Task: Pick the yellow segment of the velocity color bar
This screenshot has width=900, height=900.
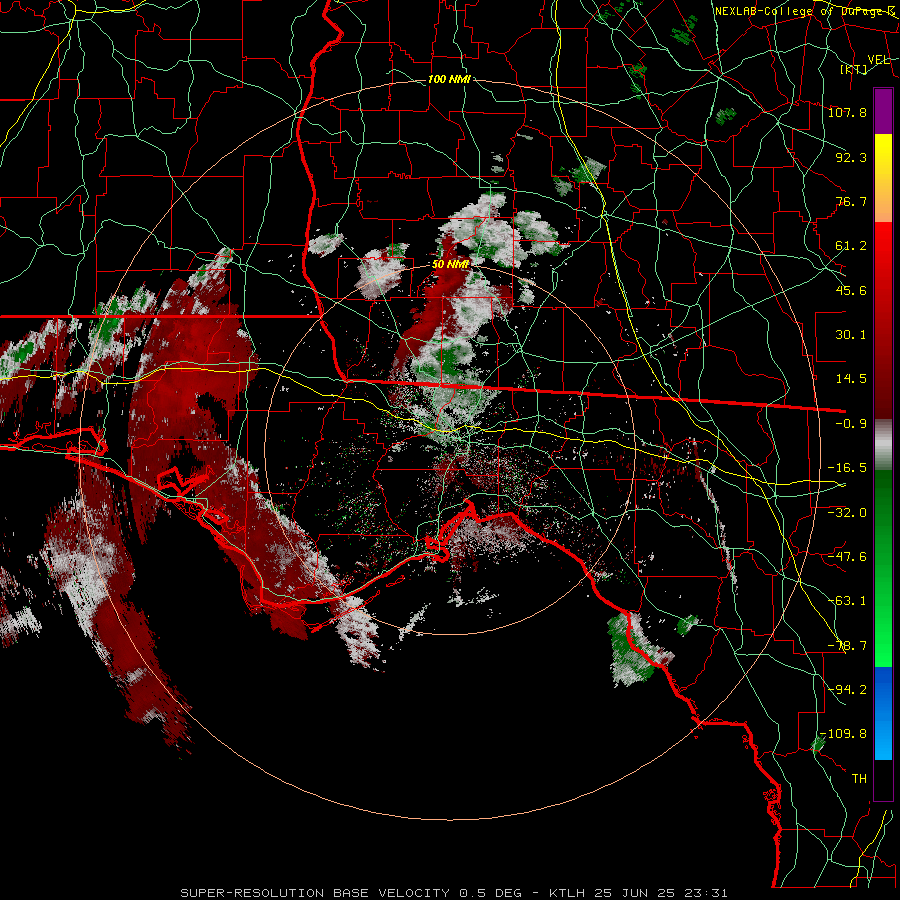Action: pyautogui.click(x=883, y=155)
